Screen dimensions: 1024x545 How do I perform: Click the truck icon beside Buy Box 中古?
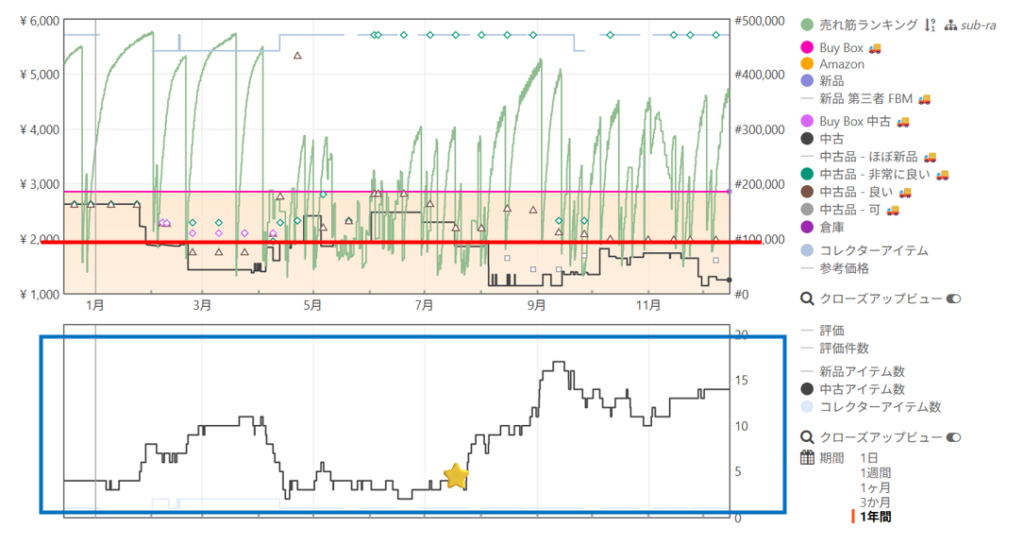[902, 121]
